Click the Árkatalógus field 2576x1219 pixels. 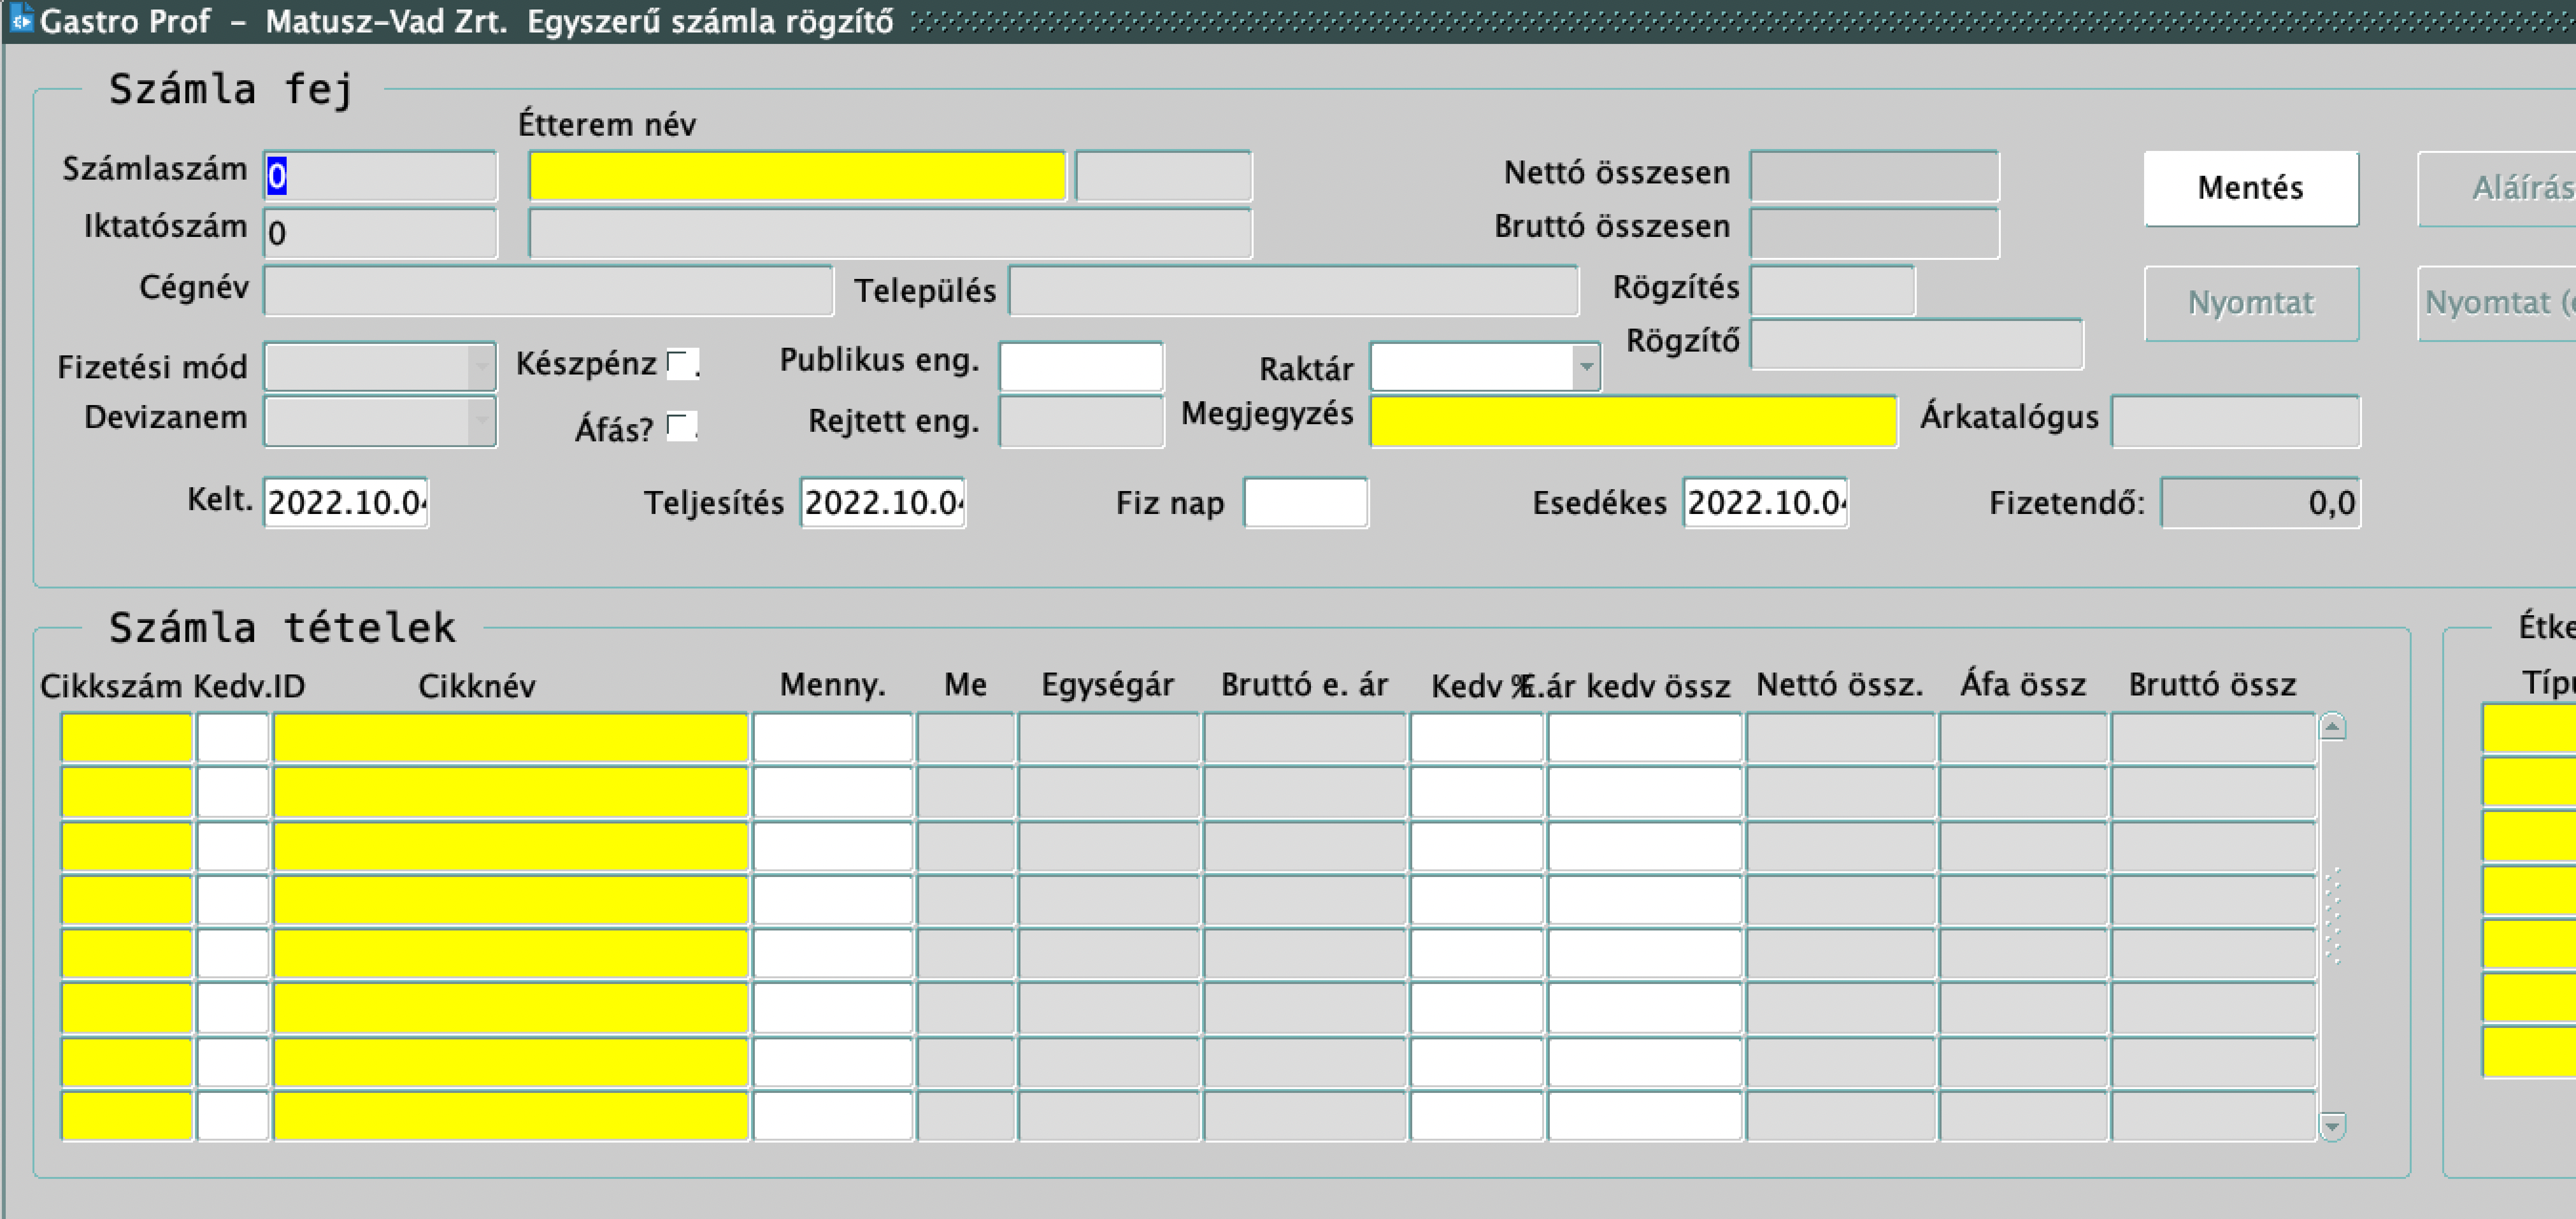2236,421
